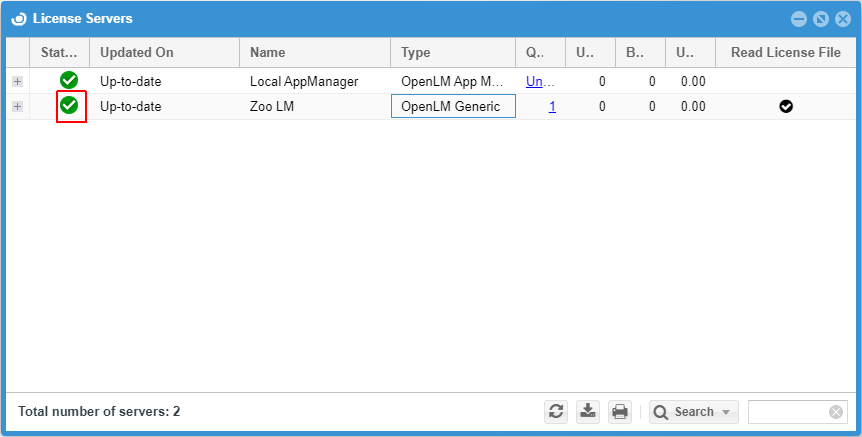Click the refresh servers icon

pyautogui.click(x=557, y=411)
